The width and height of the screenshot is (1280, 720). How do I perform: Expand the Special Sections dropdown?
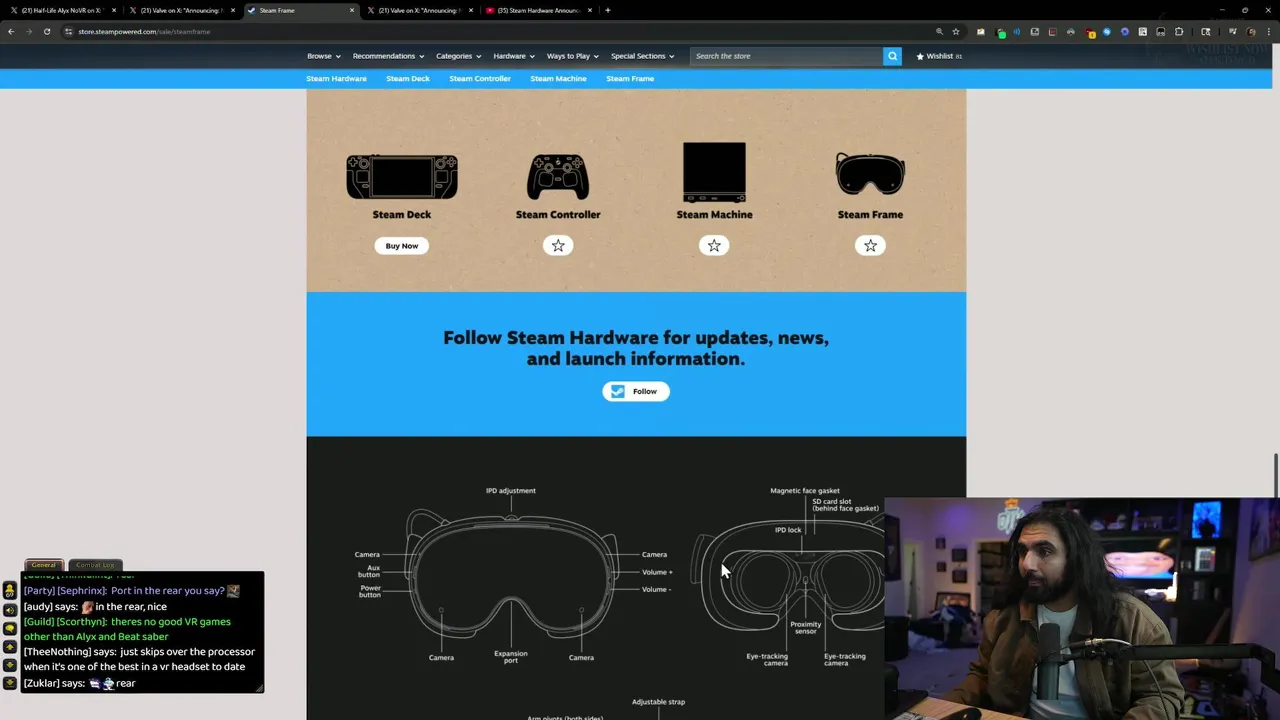click(x=642, y=56)
